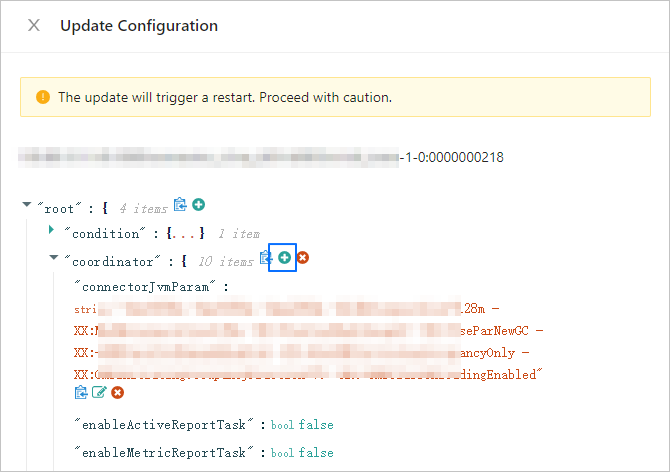
Task: Copy the connectorJvmParam value
Action: pyautogui.click(x=81, y=393)
